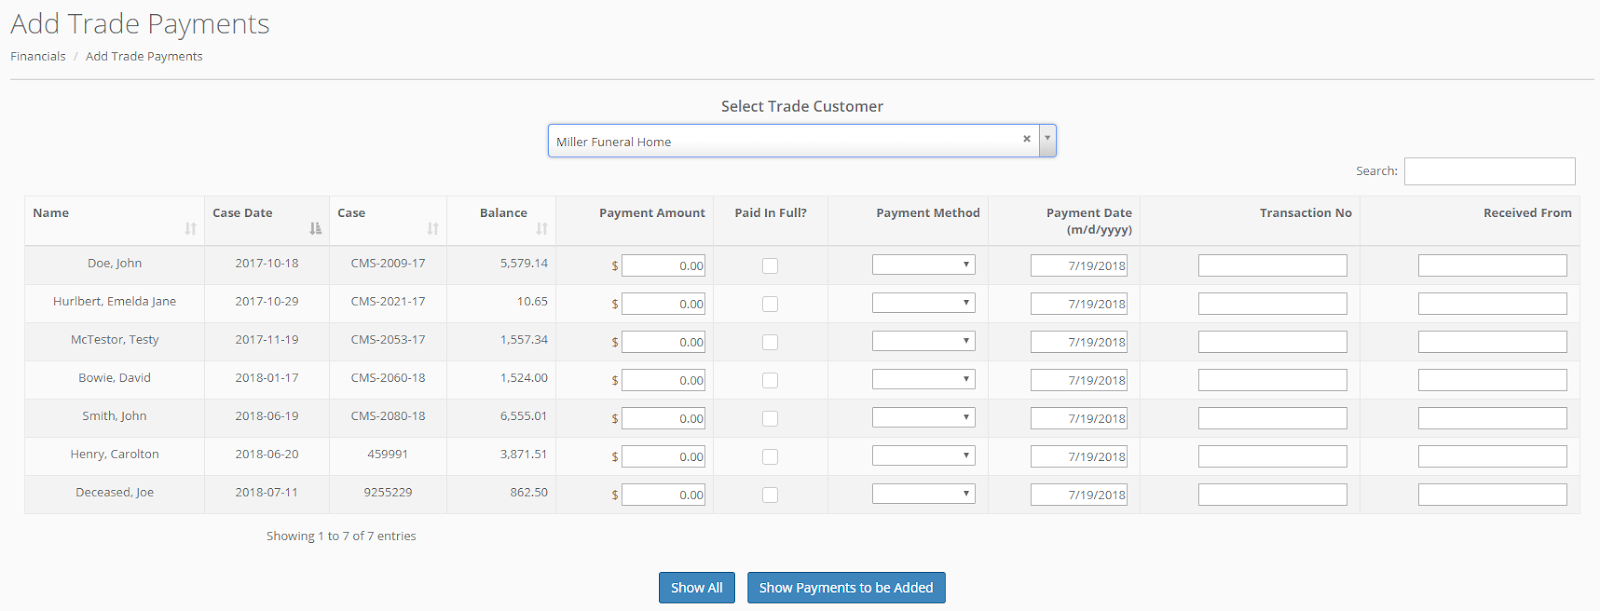This screenshot has height=611, width=1600.
Task: Mark Bowie, David as paid in full
Action: tap(770, 380)
